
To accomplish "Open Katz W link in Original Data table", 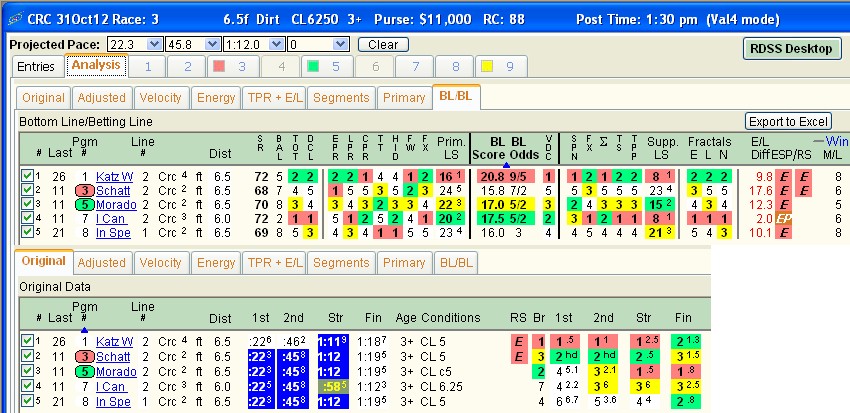I will (x=114, y=341).
